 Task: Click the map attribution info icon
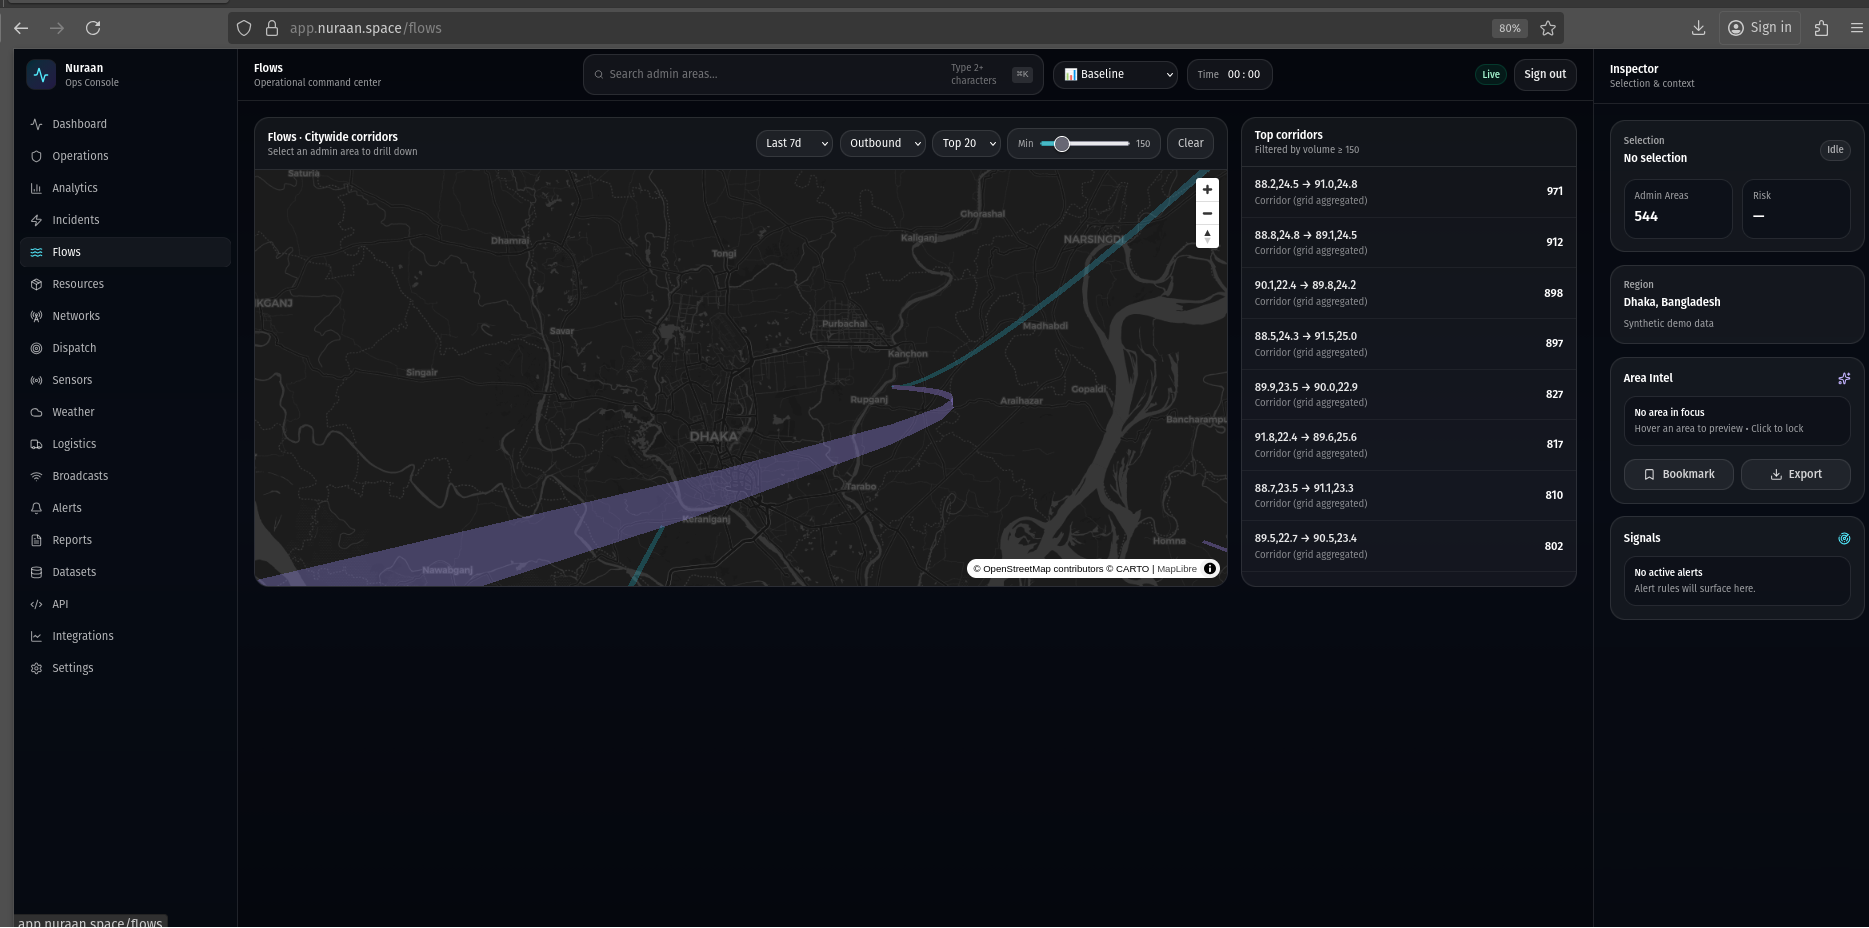[x=1210, y=569]
